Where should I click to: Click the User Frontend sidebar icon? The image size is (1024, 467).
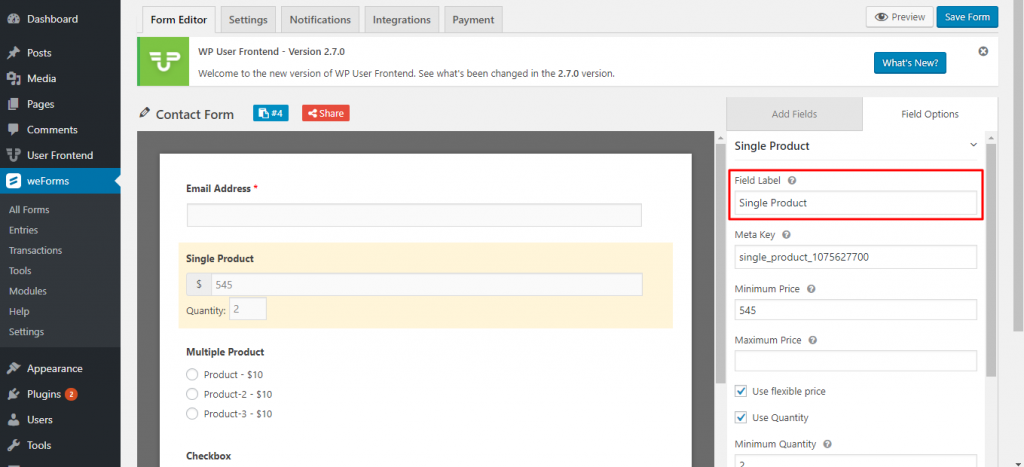pos(13,155)
